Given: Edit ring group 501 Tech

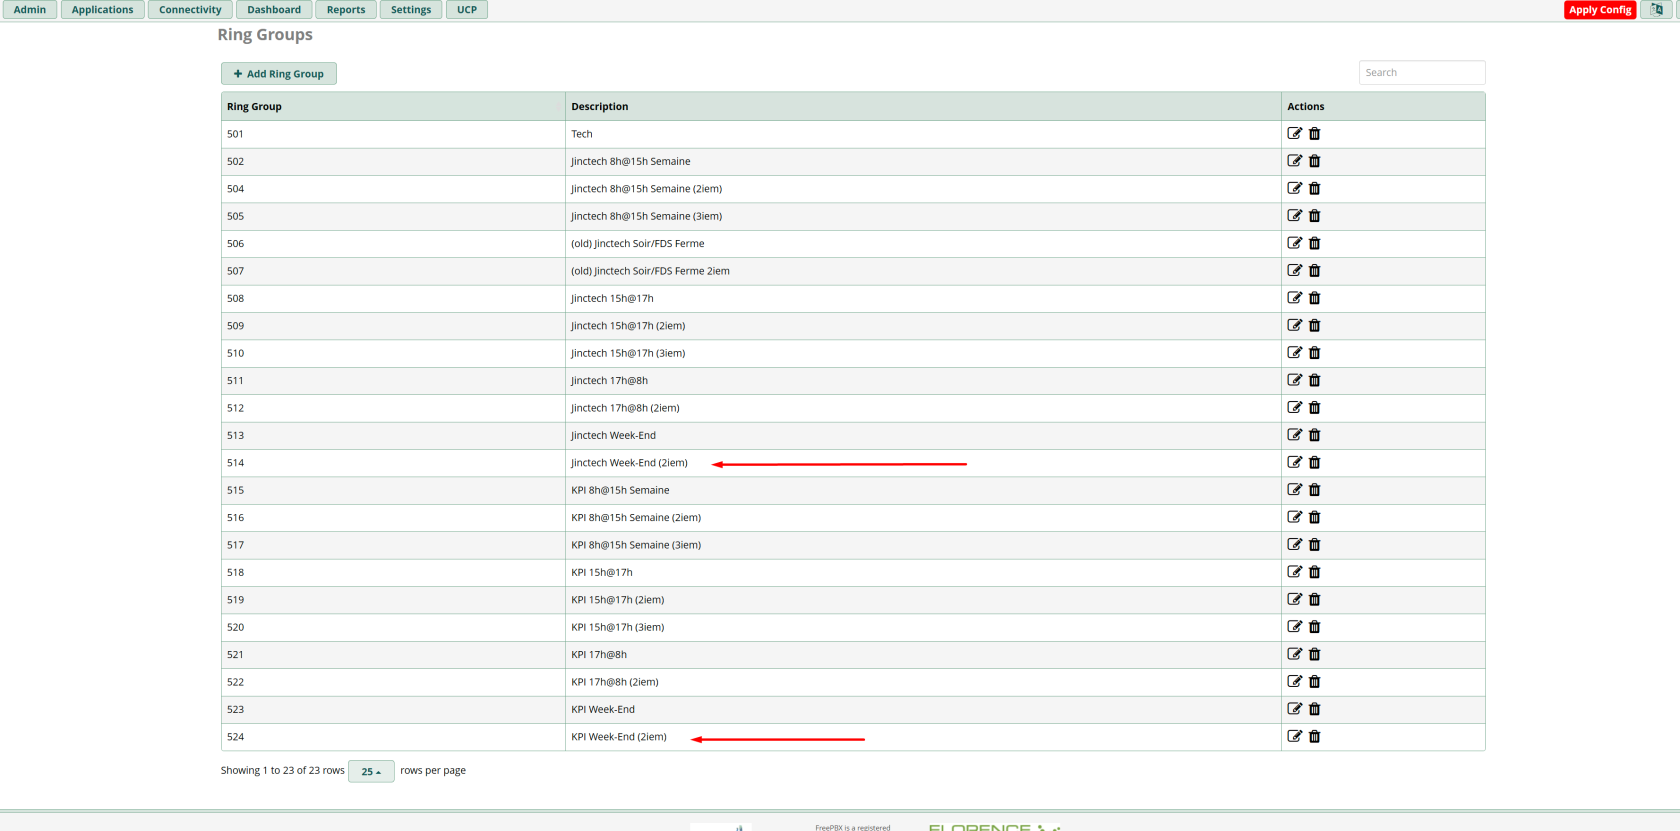Looking at the screenshot, I should click(1295, 133).
